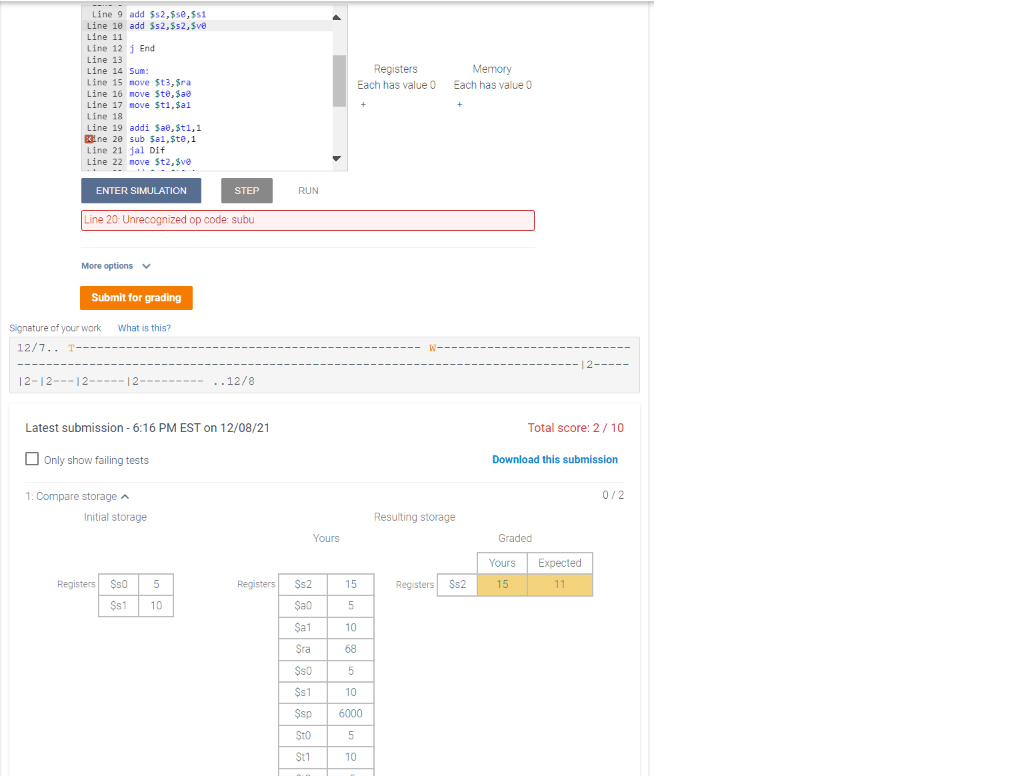Click the ENTER SIMULATION button

tap(140, 190)
